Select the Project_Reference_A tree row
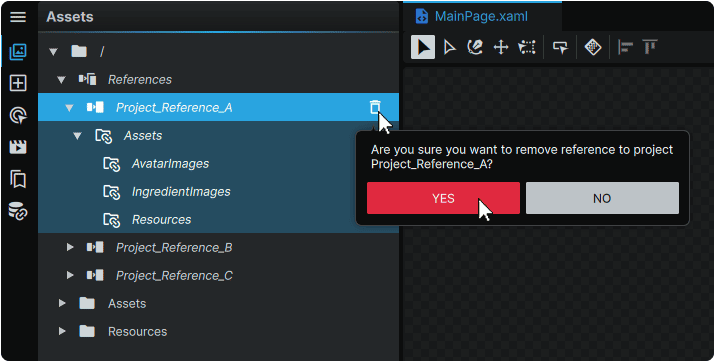Screen dimensions: 715x362 point(218,107)
